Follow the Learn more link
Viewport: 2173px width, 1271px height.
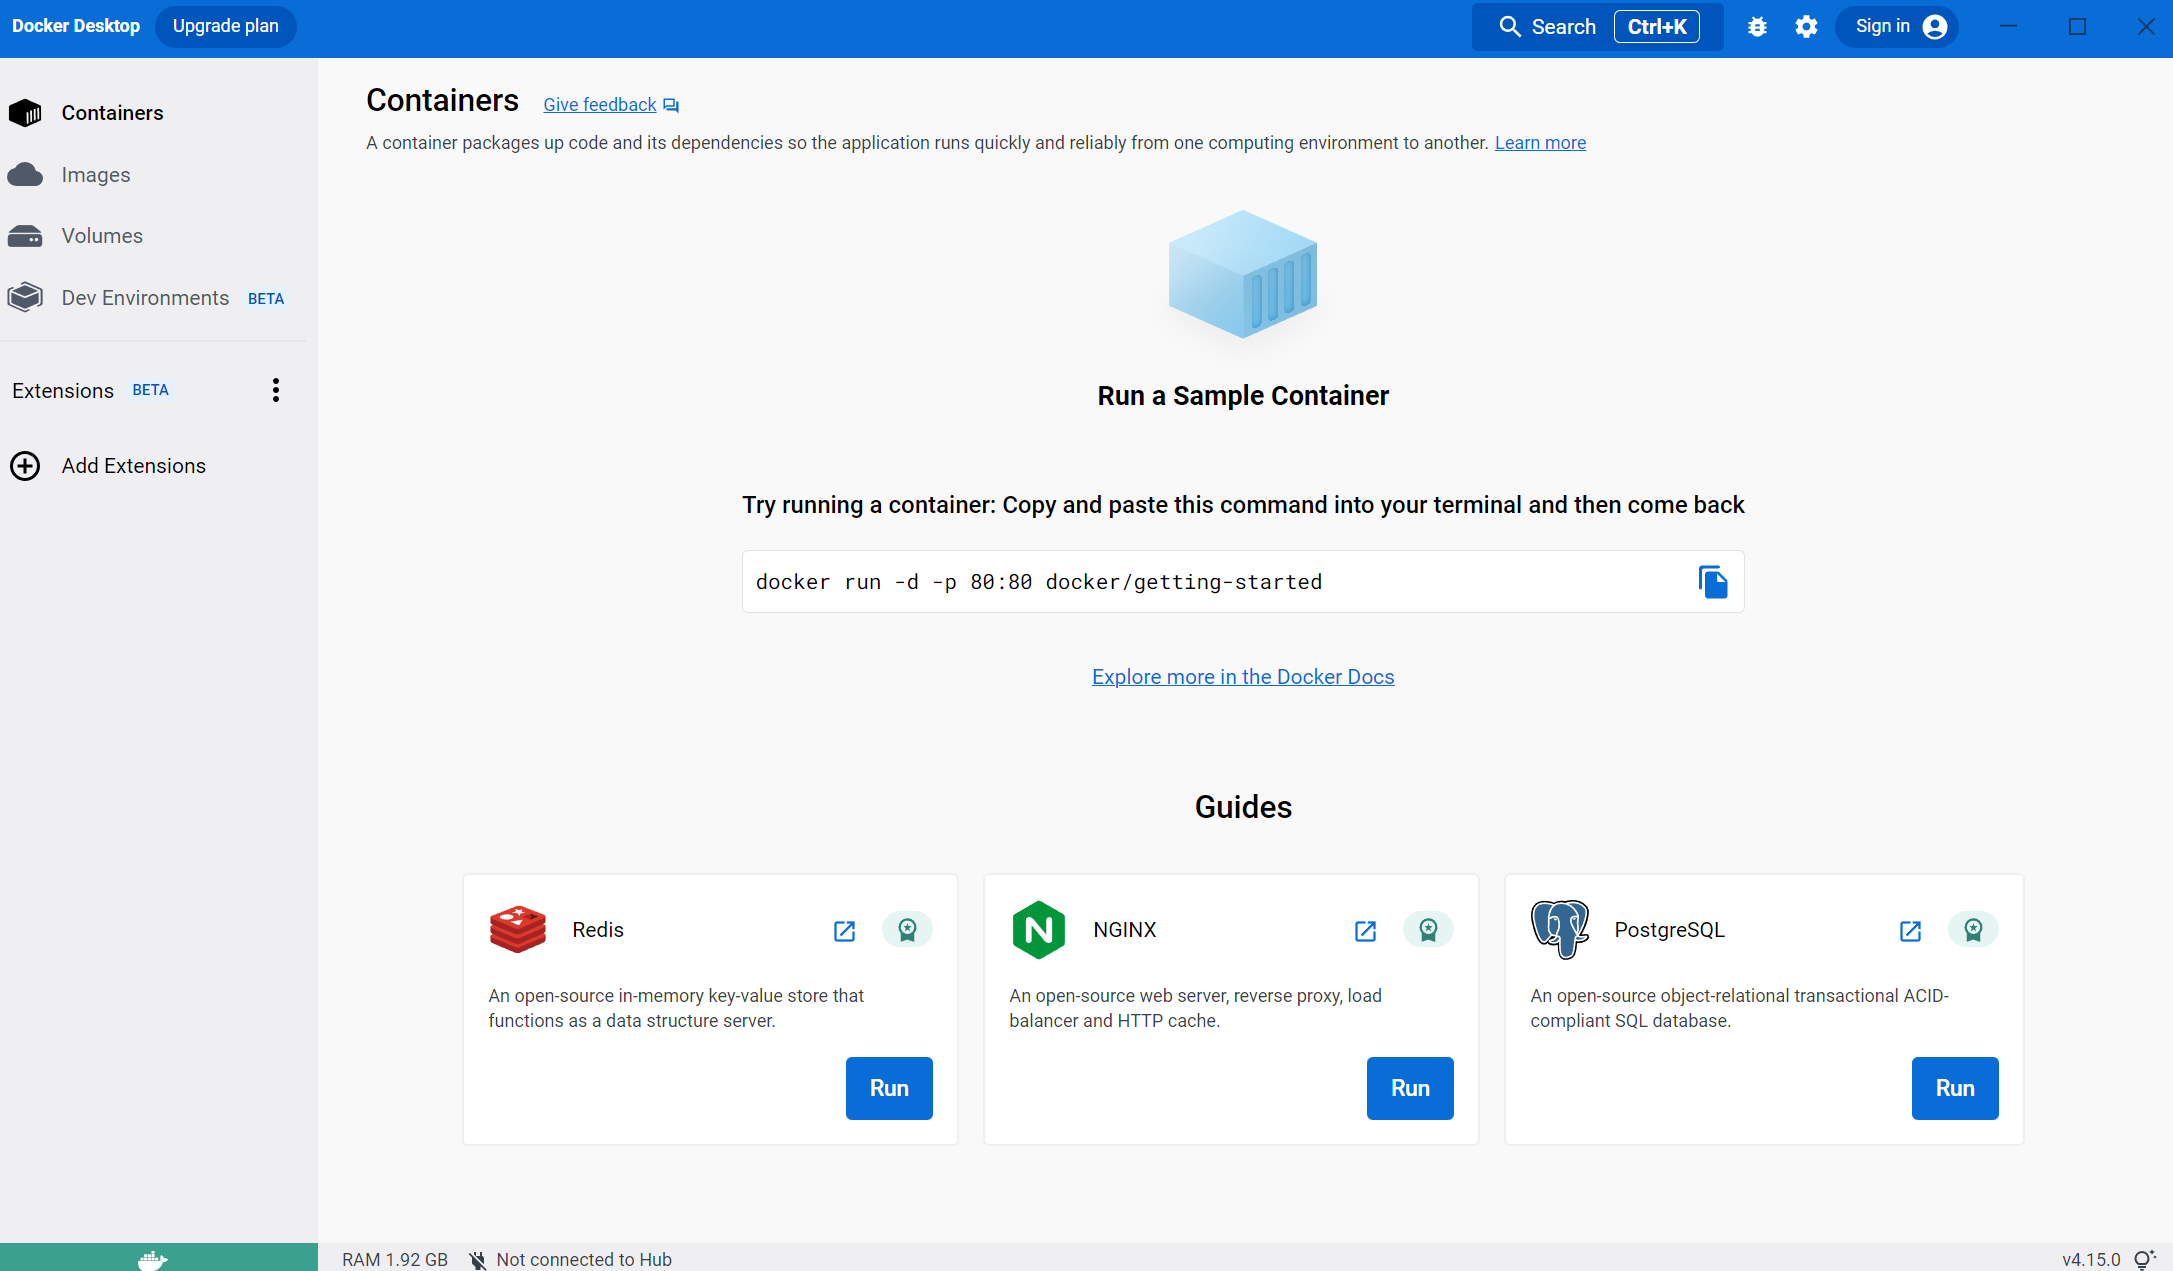click(1540, 143)
